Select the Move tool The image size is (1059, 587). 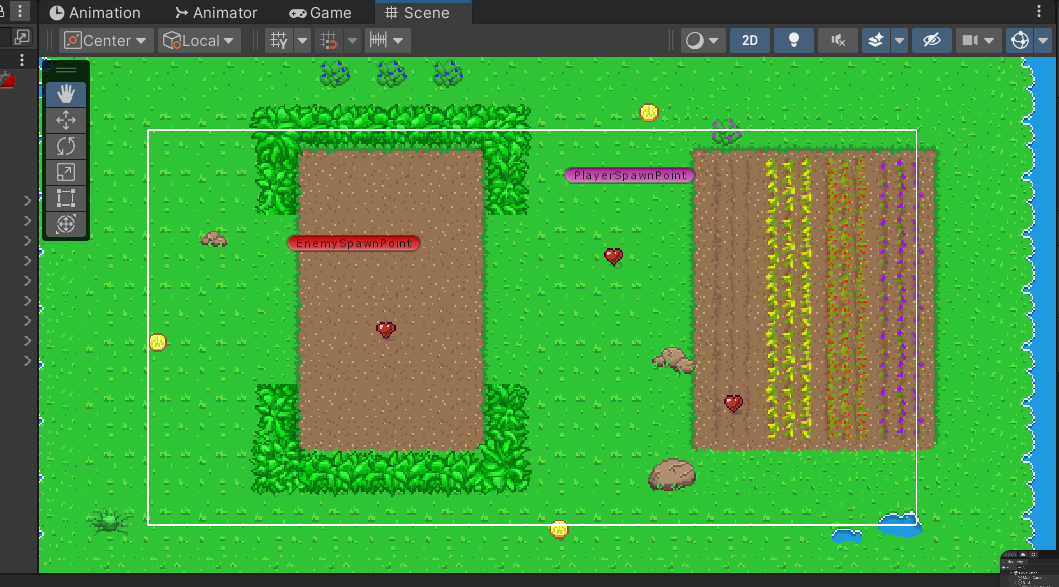click(x=66, y=120)
